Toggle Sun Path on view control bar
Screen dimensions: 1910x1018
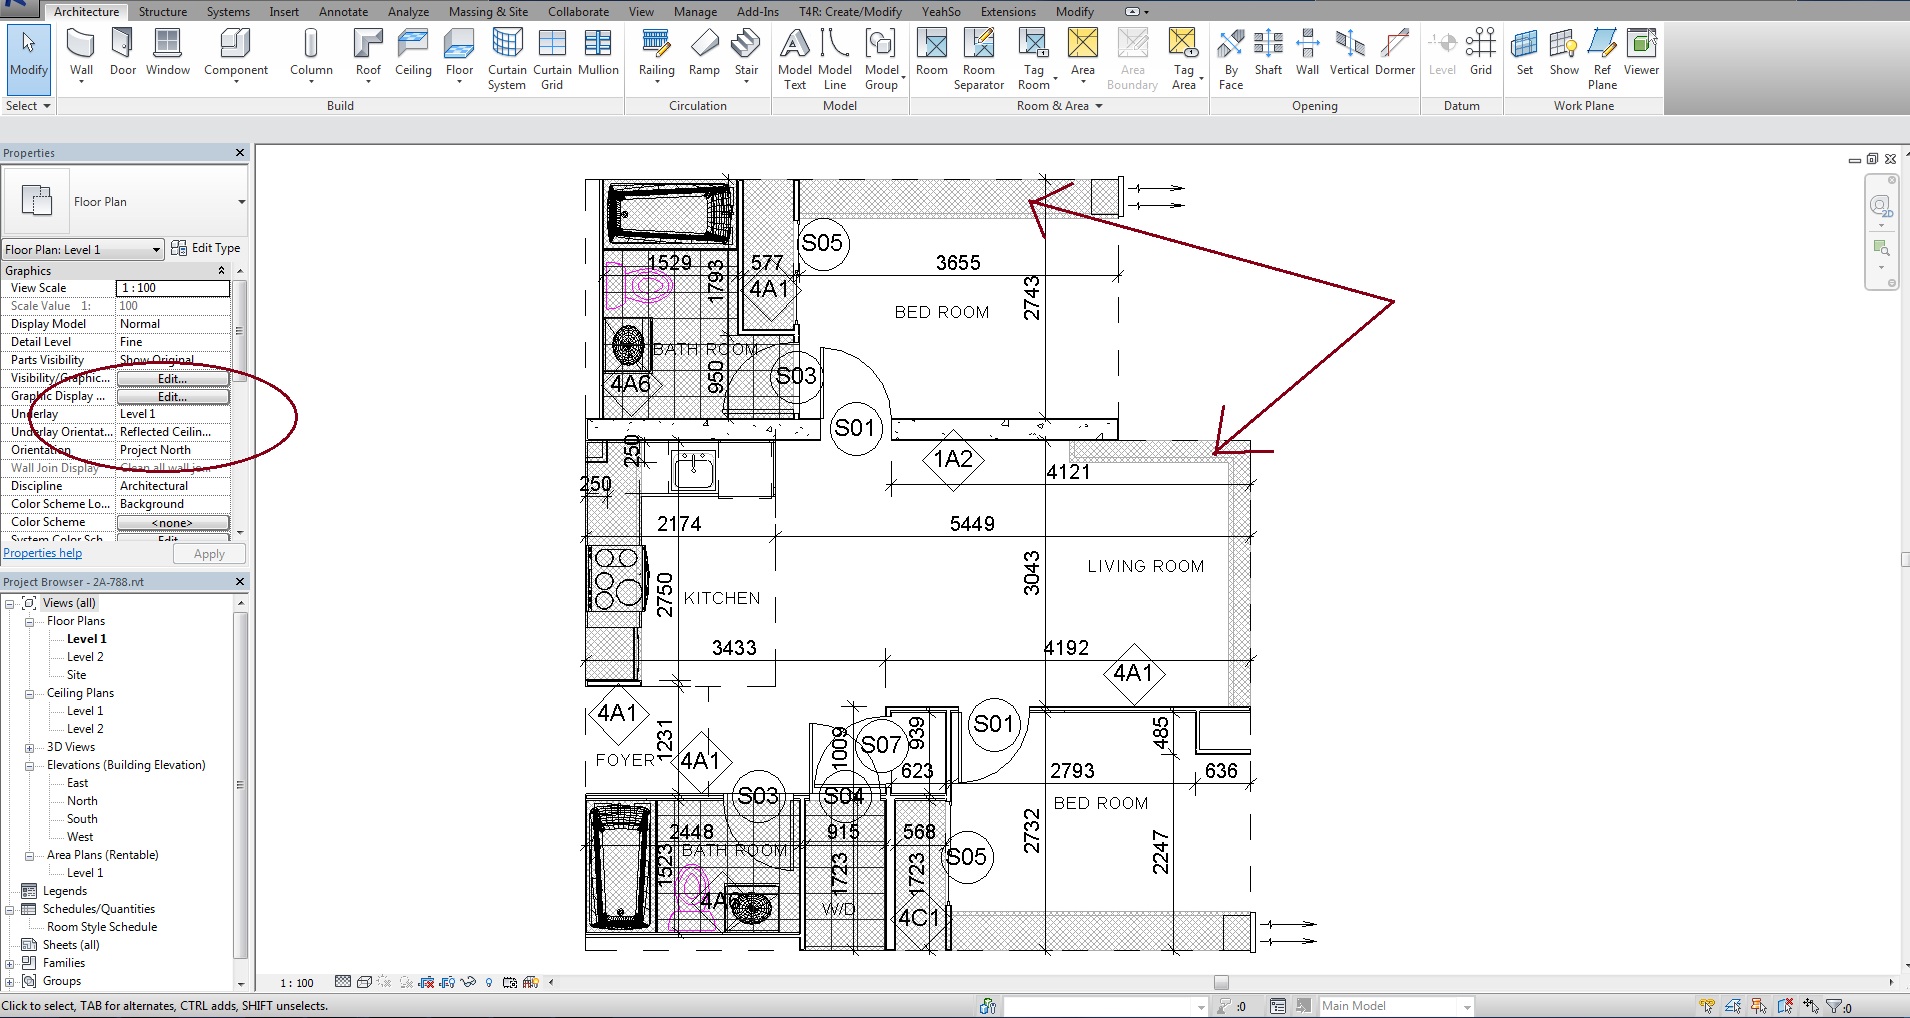point(385,982)
